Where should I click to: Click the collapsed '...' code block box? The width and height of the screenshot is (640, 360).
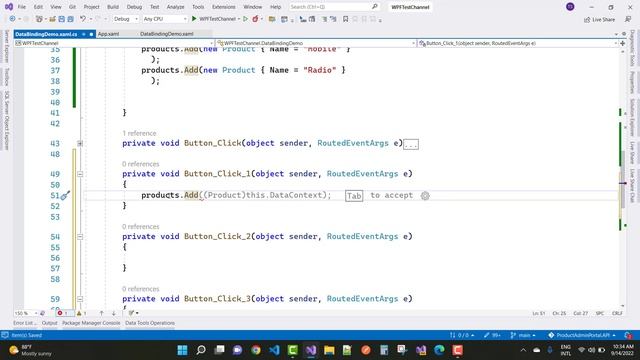pyautogui.click(x=411, y=144)
